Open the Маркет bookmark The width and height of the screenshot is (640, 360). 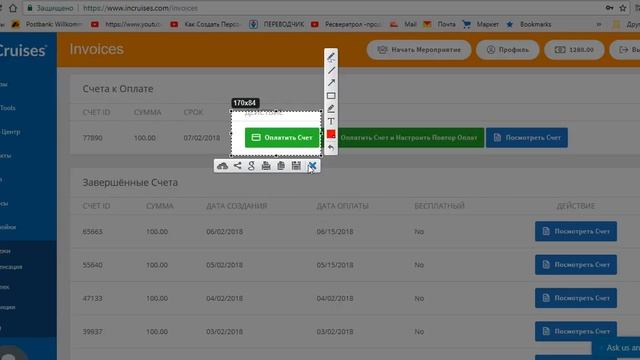pos(481,24)
